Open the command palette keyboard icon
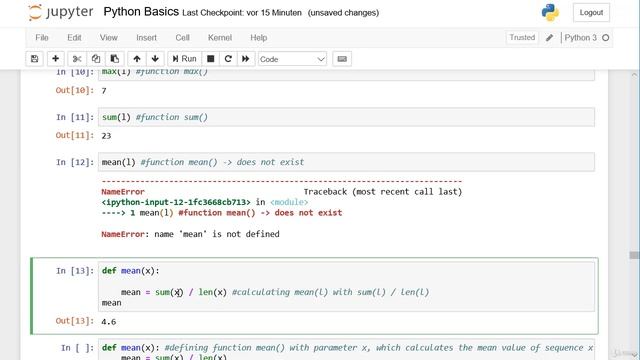The width and height of the screenshot is (640, 360). 342,59
